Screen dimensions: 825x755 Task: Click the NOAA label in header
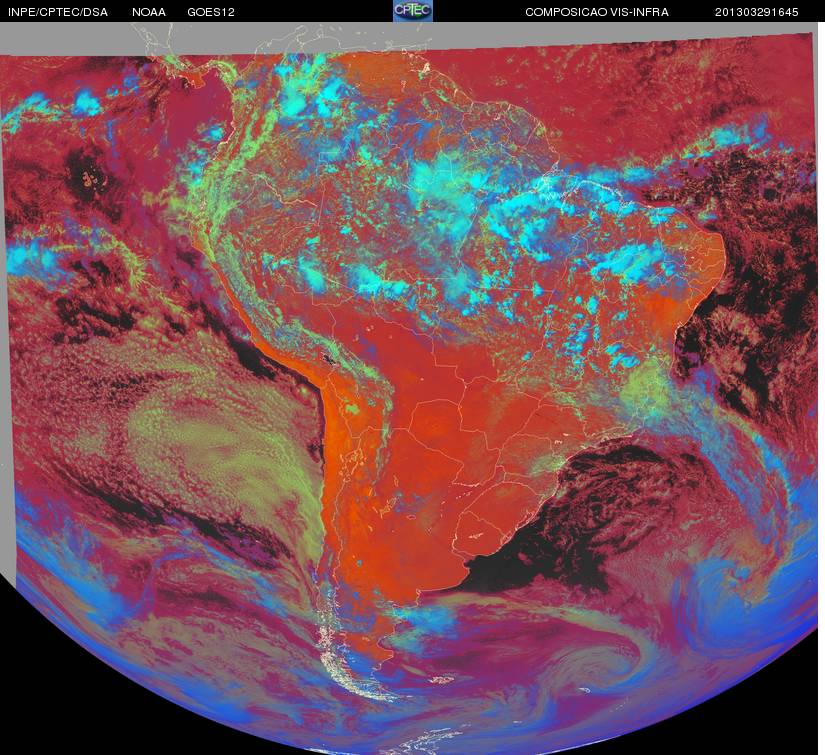click(149, 12)
